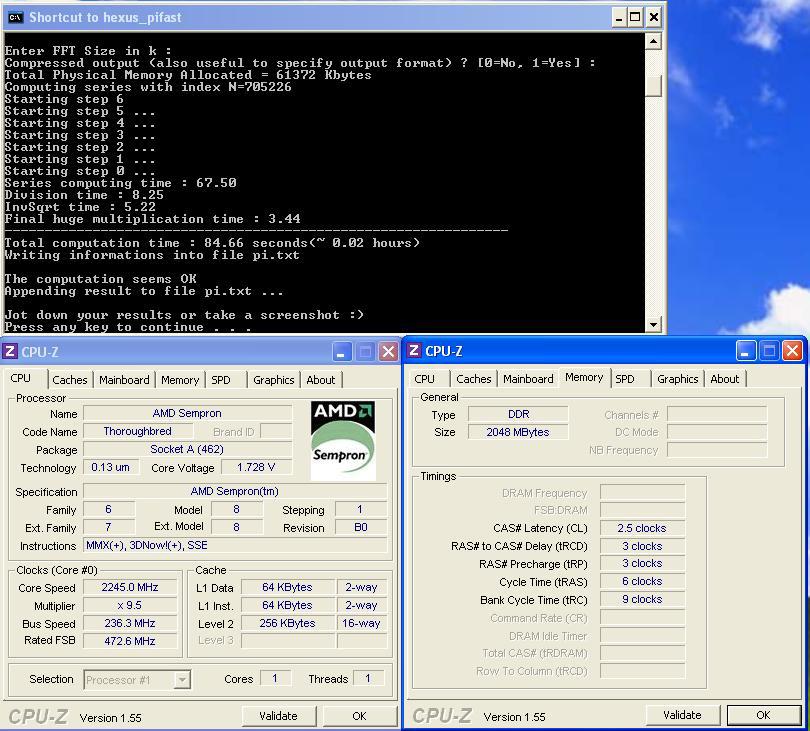
Task: Click the AMD Sempron name field
Action: pyautogui.click(x=187, y=413)
